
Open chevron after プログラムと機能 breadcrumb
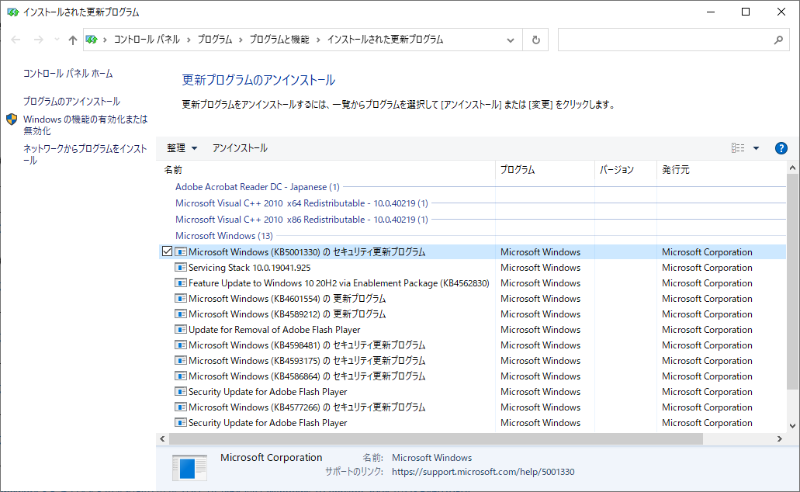click(318, 40)
